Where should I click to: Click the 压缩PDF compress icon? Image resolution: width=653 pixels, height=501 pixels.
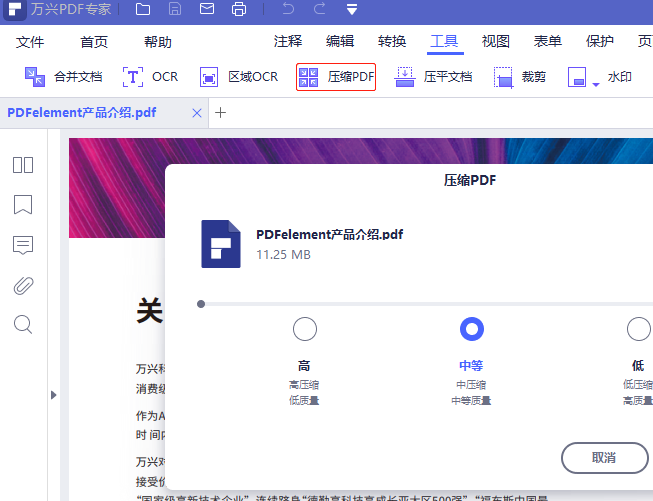click(309, 77)
